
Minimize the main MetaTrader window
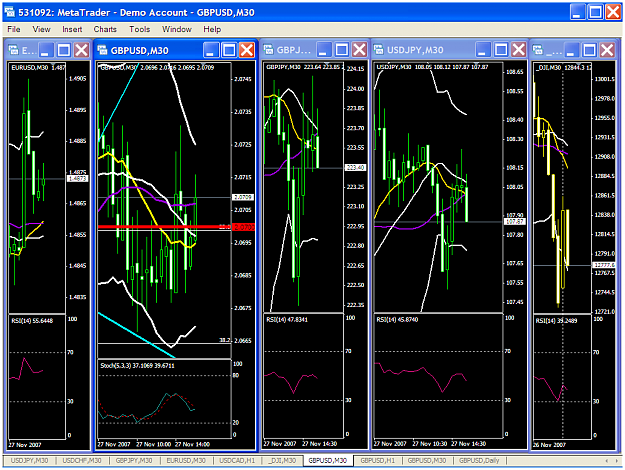tap(577, 12)
